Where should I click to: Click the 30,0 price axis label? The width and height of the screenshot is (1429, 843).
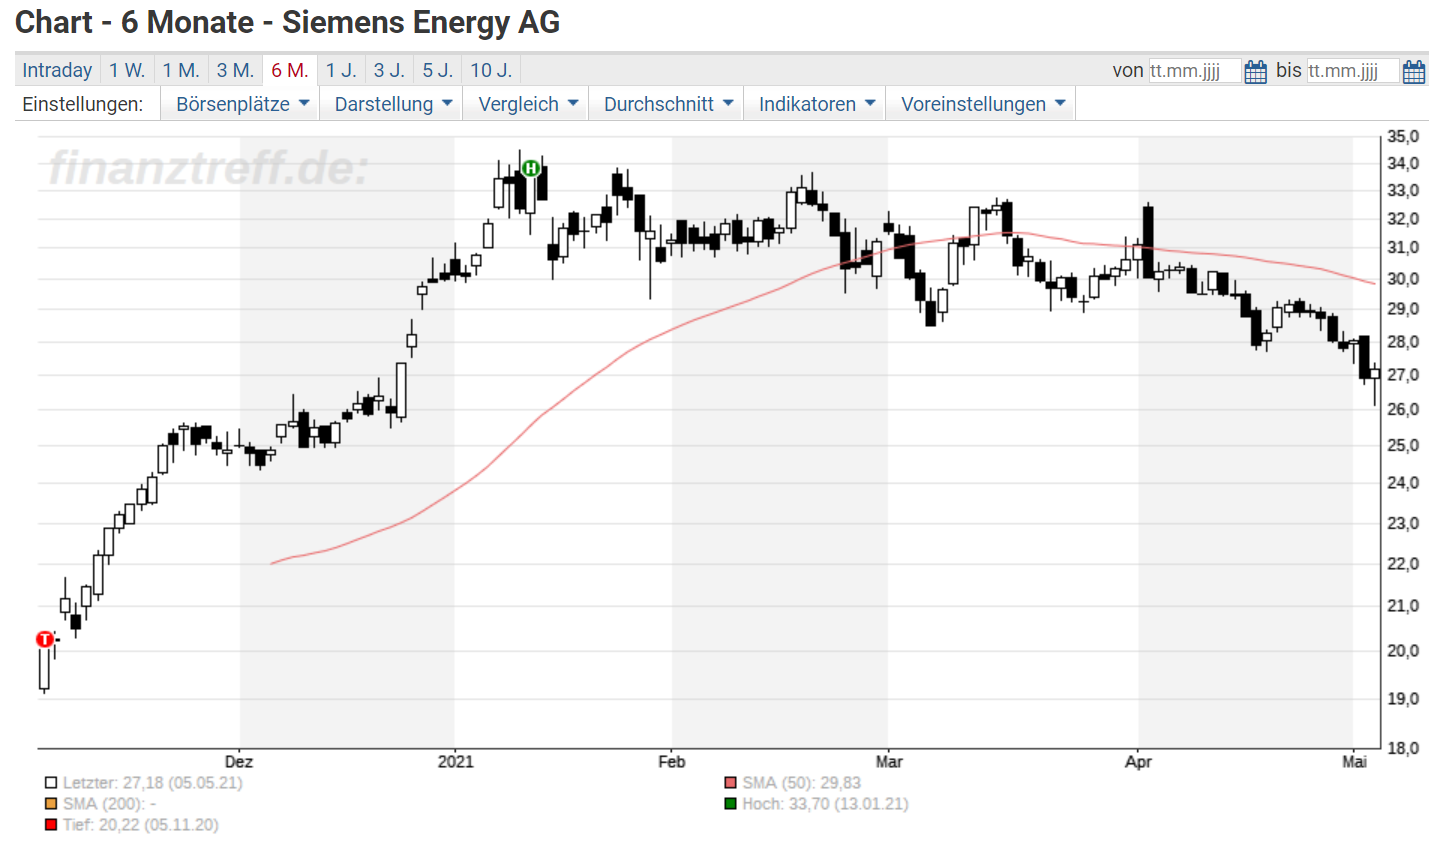coord(1403,279)
